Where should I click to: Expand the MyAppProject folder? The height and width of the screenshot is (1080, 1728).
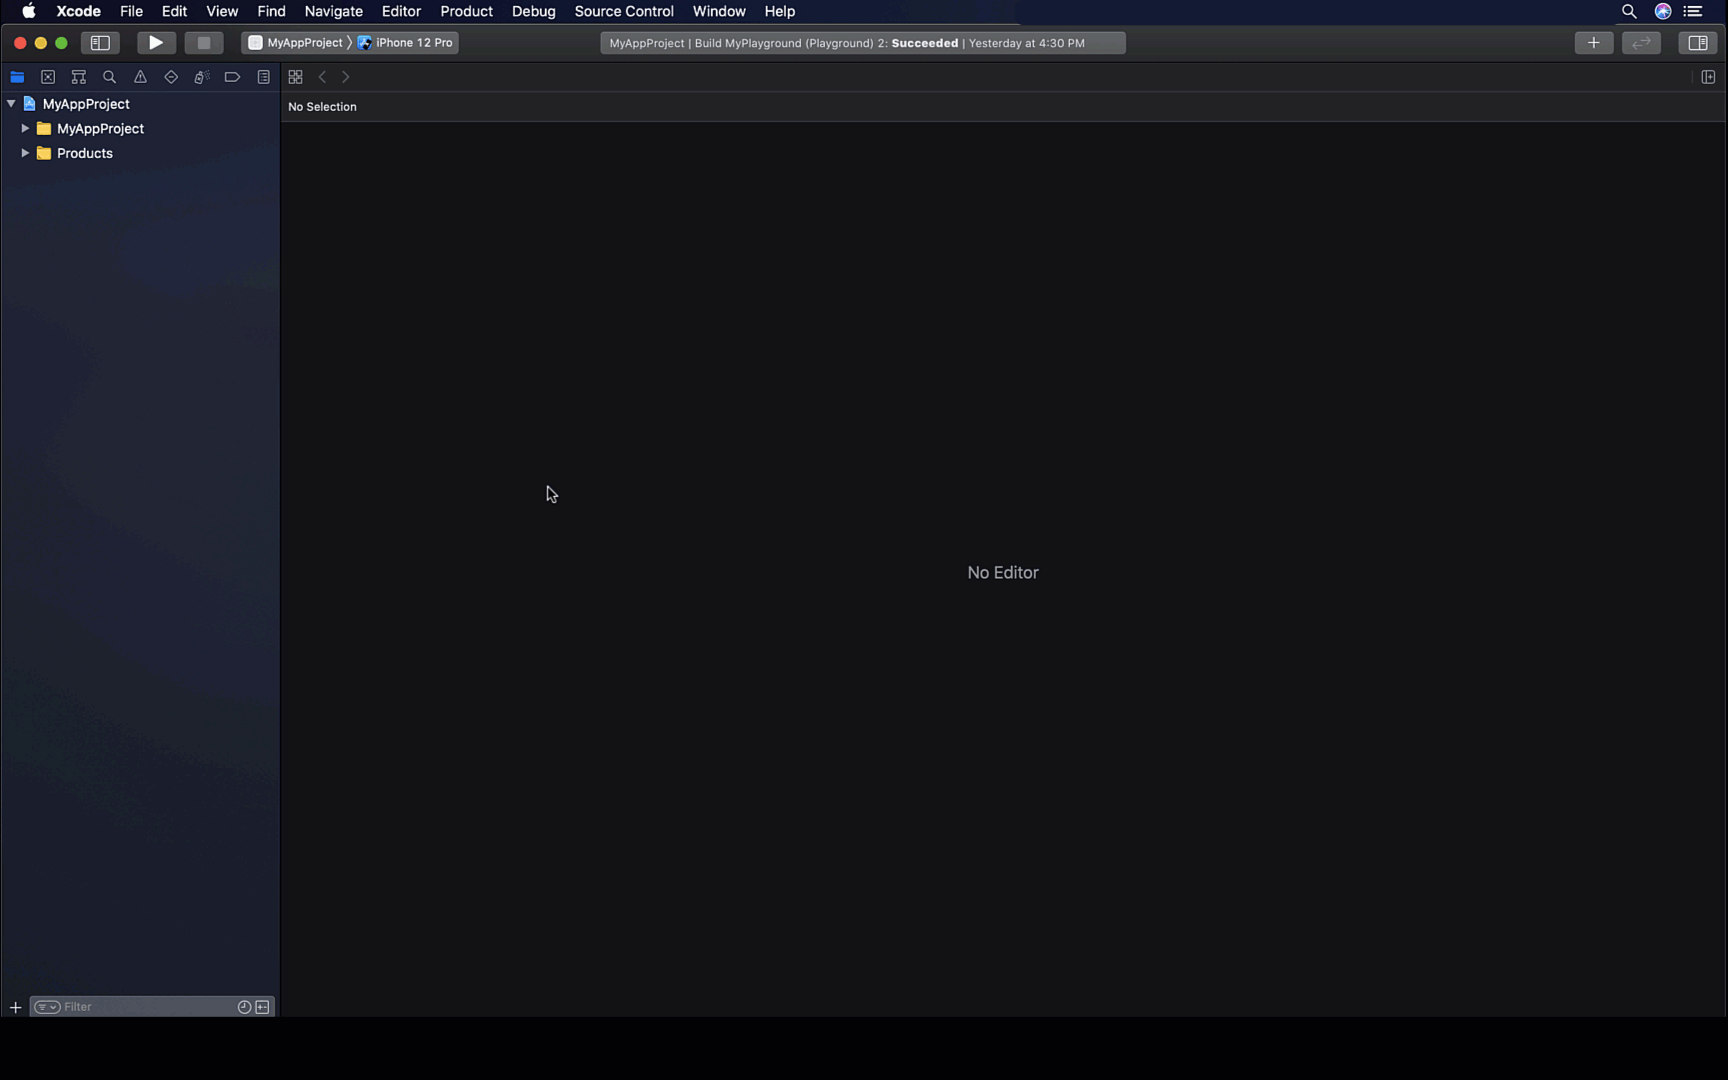pyautogui.click(x=25, y=128)
